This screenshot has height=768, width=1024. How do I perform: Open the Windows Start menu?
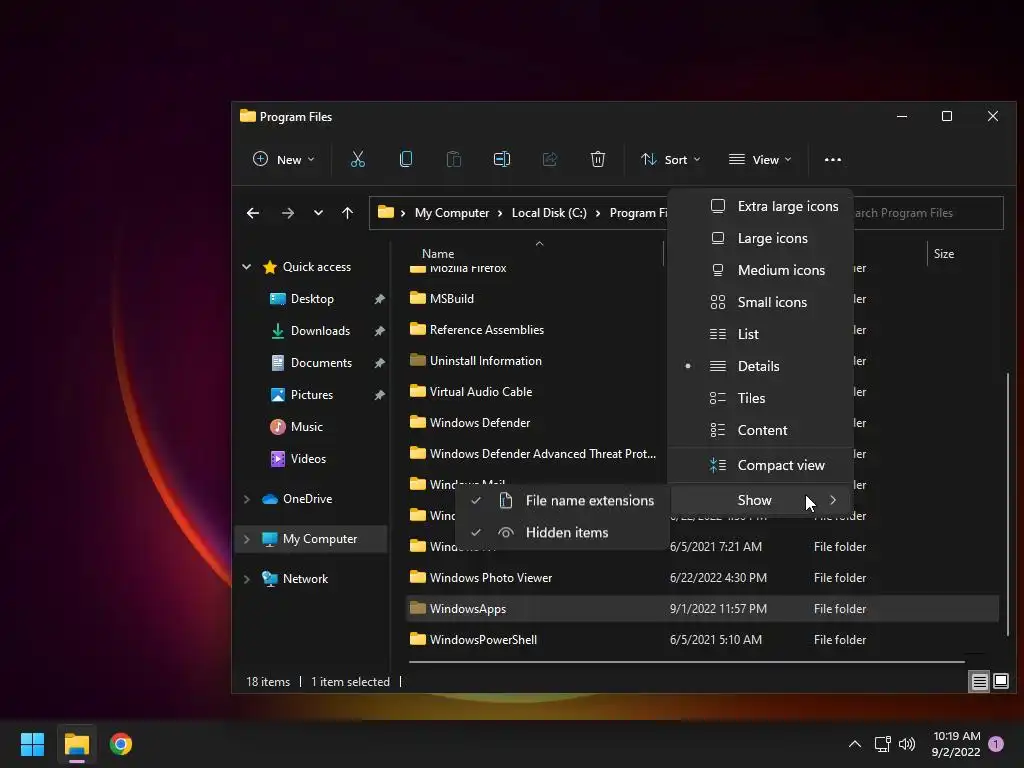[x=32, y=744]
